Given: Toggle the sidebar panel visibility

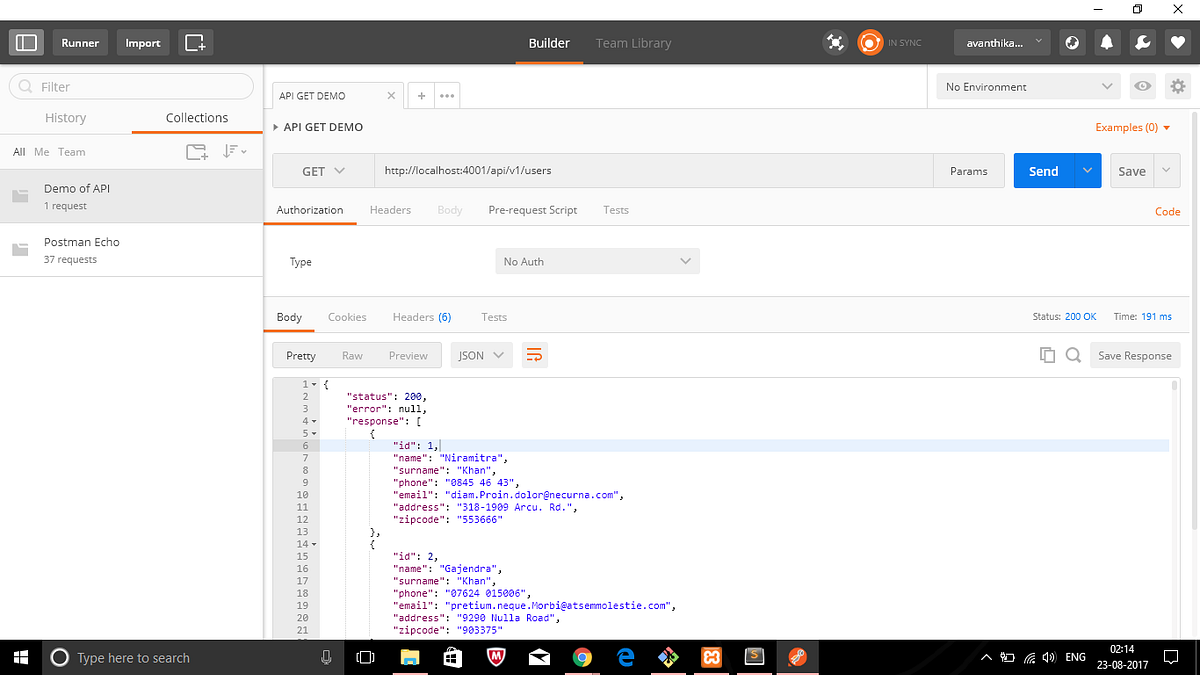Looking at the screenshot, I should coord(26,42).
